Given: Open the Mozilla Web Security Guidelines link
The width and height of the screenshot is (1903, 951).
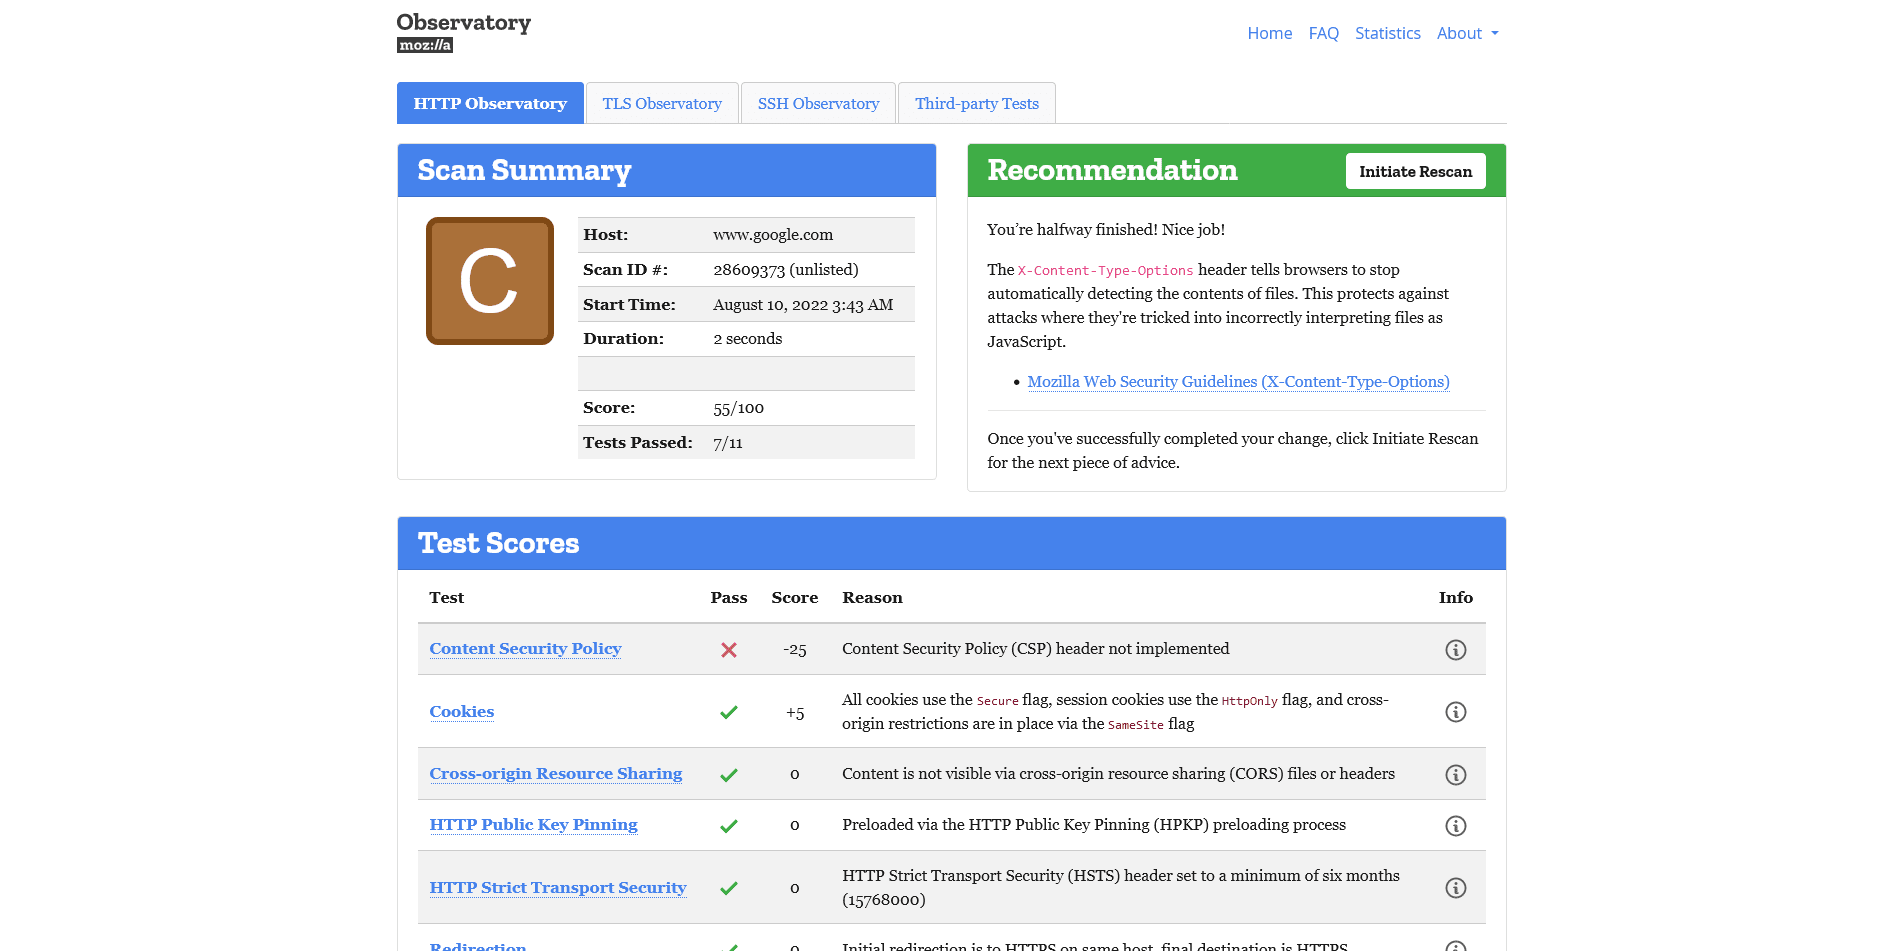Looking at the screenshot, I should coord(1238,381).
